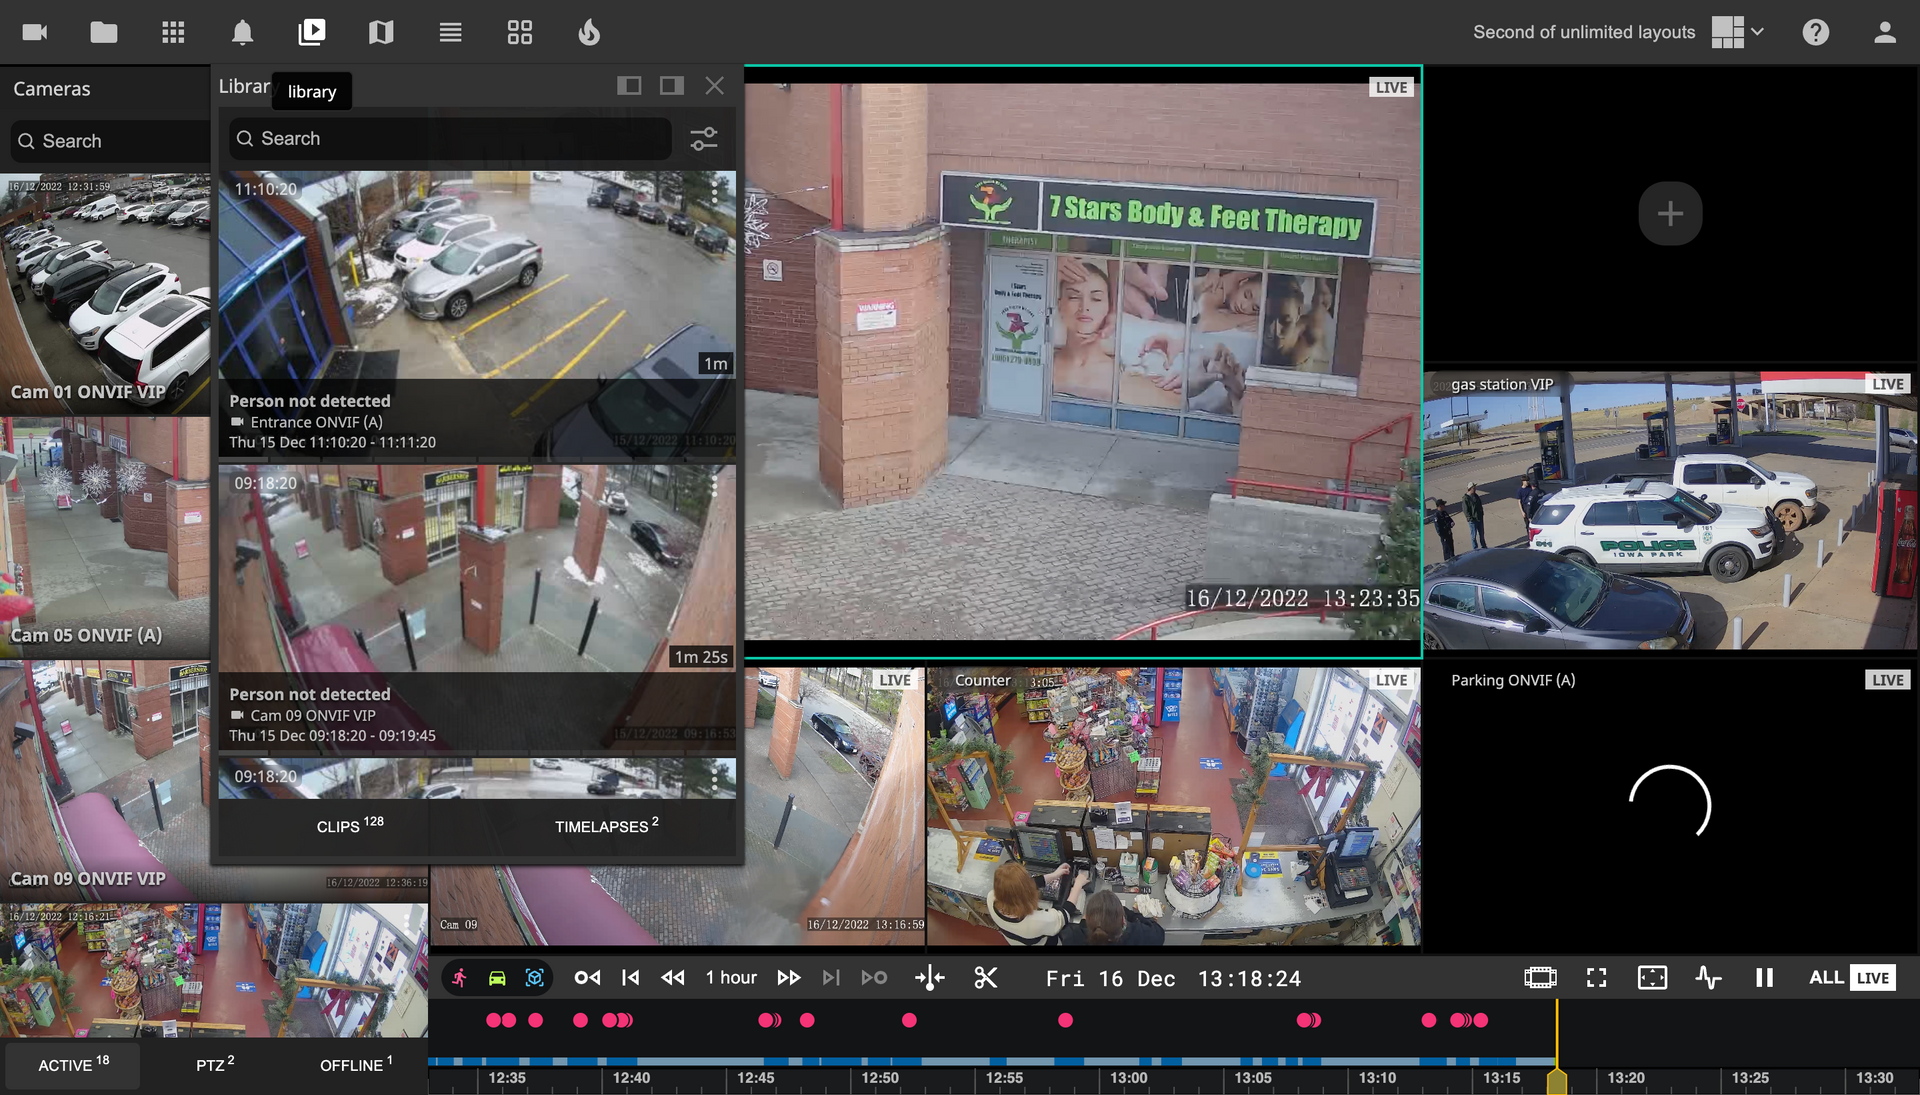Open the Help question mark icon

pos(1816,32)
